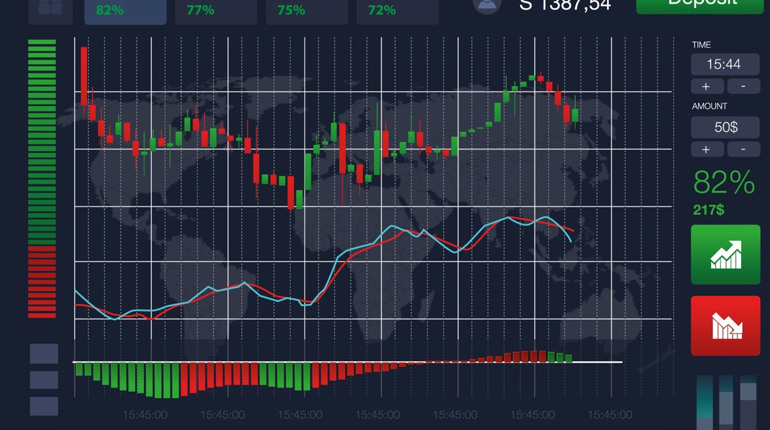Image resolution: width=770 pixels, height=430 pixels.
Task: Click the green Deposit button
Action: [701, 6]
